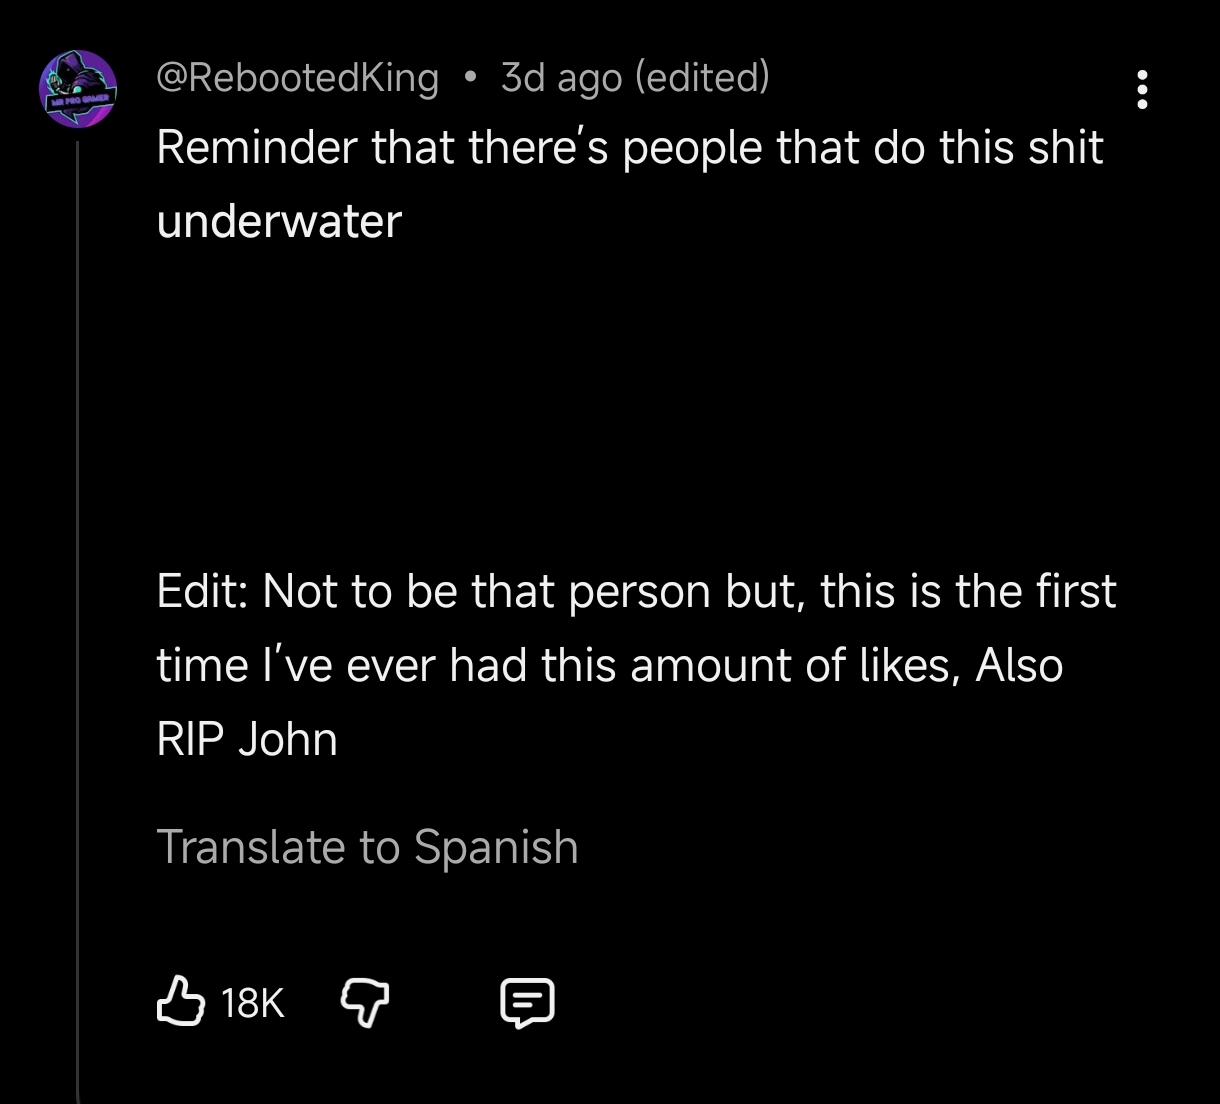Dislike the comment with thumbs-down icon
This screenshot has width=1220, height=1104.
point(366,1002)
